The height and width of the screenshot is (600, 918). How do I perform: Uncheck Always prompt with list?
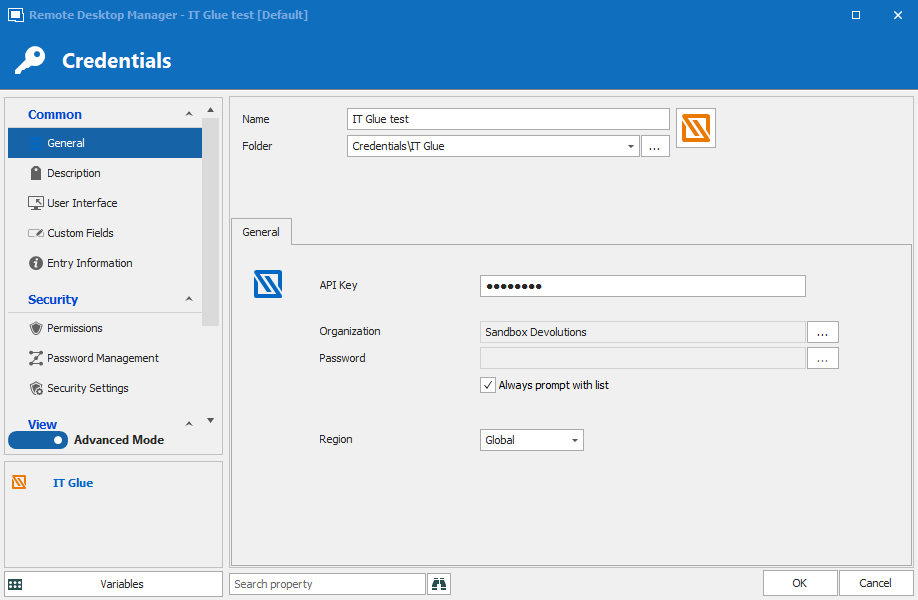pos(488,385)
